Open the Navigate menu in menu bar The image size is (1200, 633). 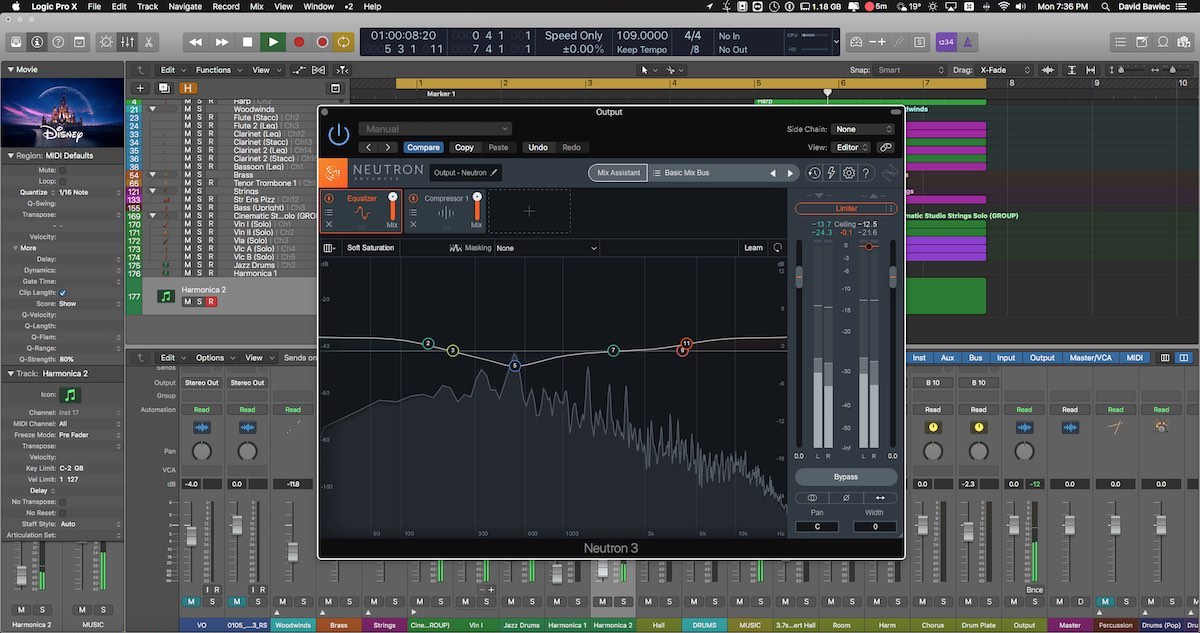tap(184, 7)
